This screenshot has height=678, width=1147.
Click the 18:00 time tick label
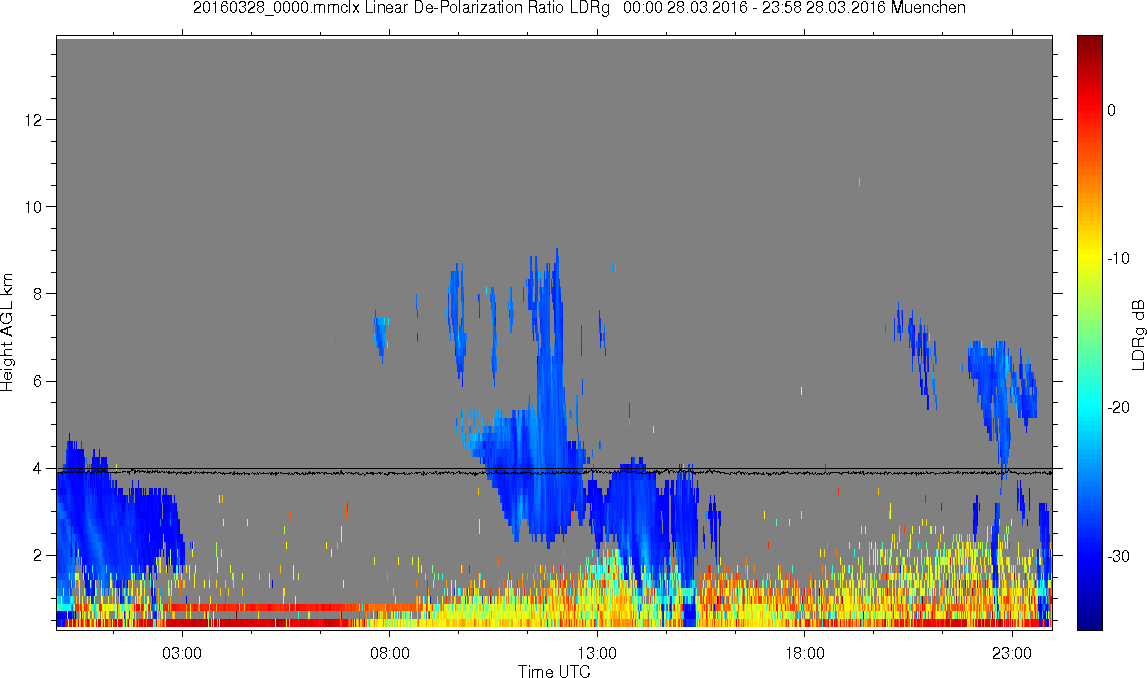coord(805,653)
